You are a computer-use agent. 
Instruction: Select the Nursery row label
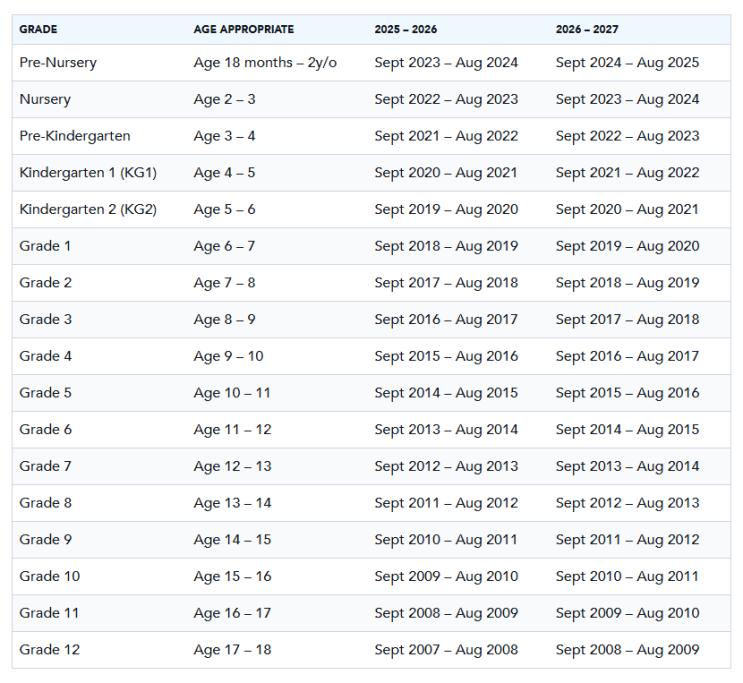click(45, 100)
